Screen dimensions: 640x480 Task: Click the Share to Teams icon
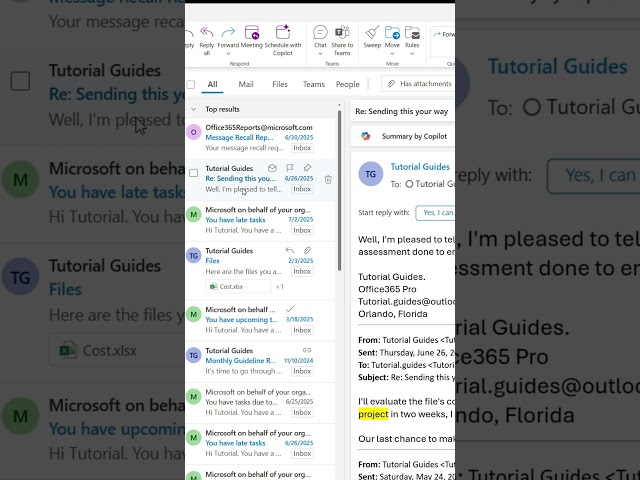point(342,32)
